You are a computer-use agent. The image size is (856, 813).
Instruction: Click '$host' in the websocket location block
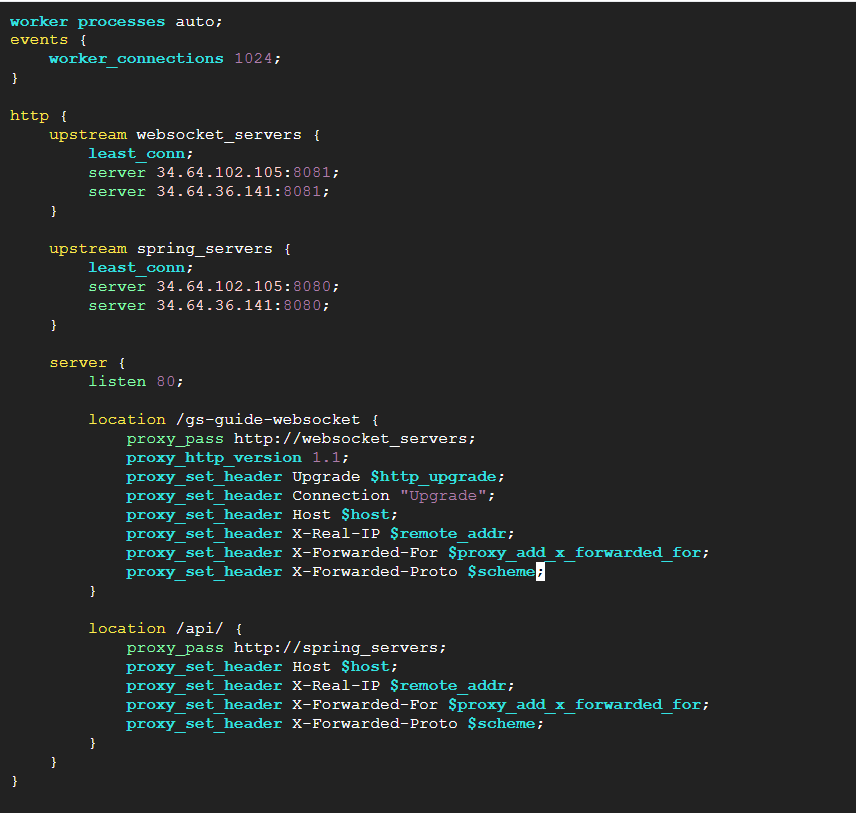tap(365, 515)
